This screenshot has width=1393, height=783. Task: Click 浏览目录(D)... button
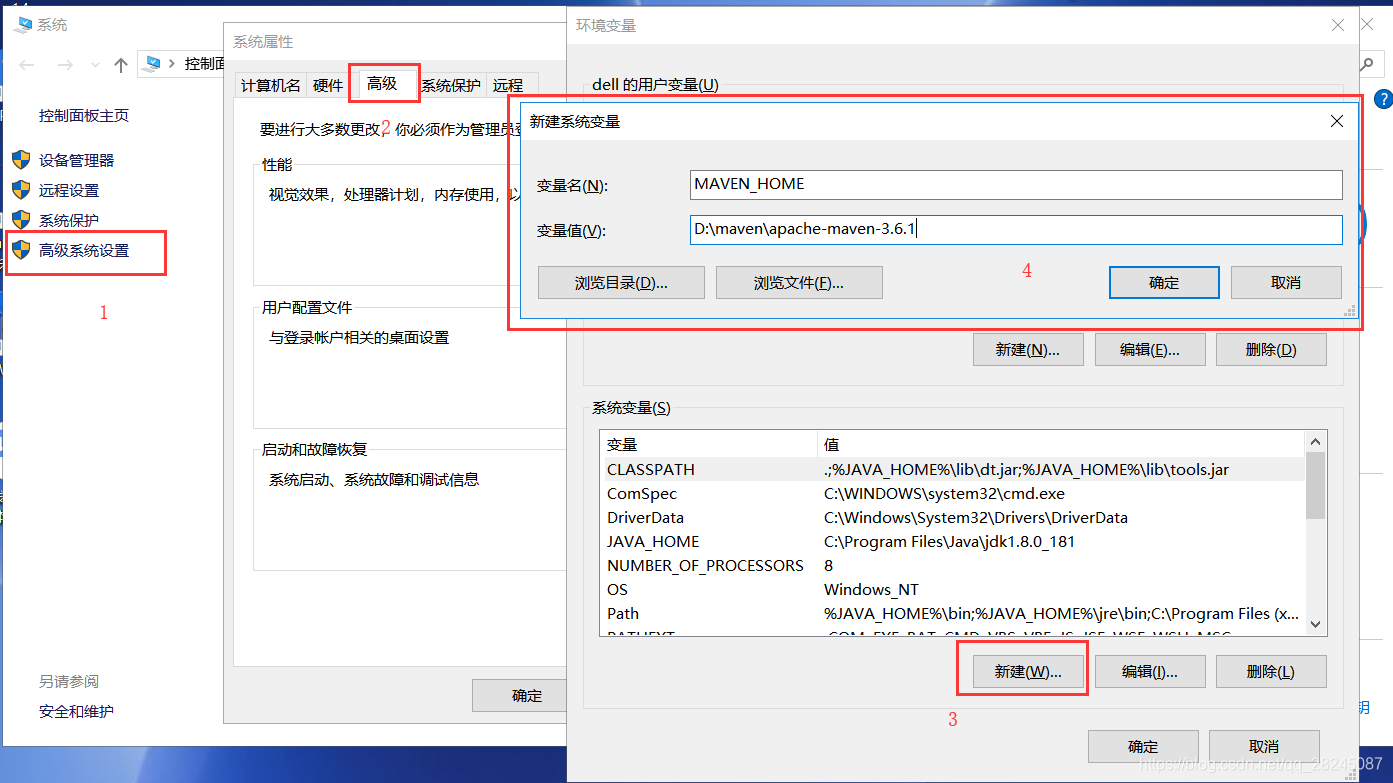click(621, 282)
